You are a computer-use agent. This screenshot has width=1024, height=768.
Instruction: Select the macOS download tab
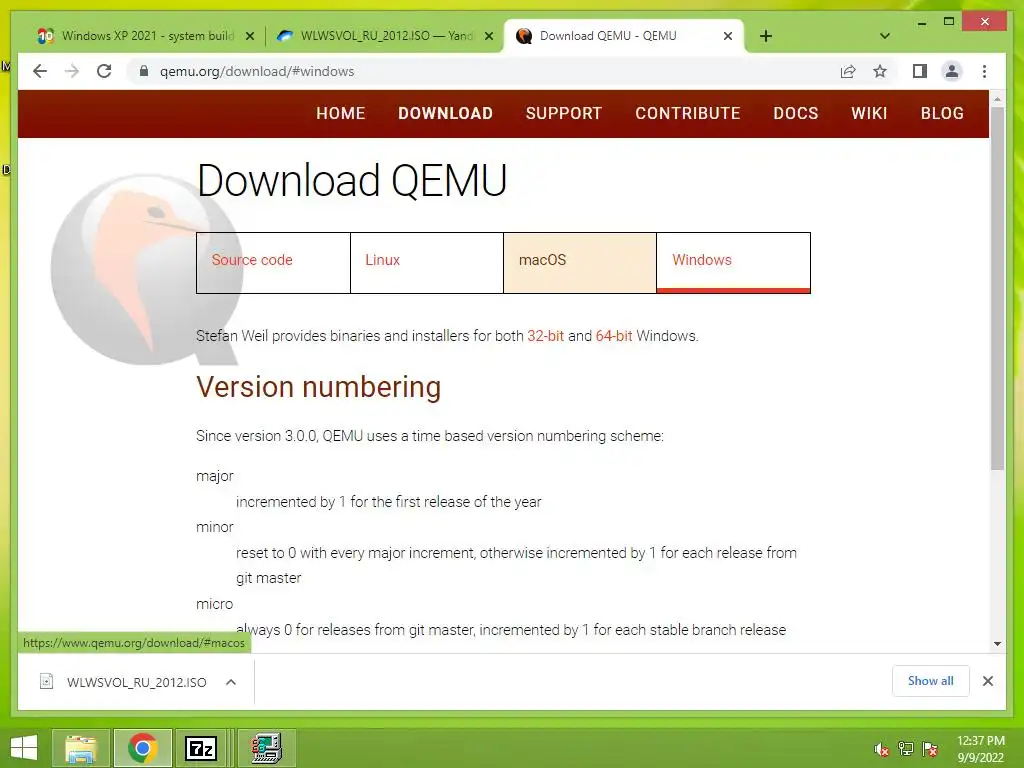[x=580, y=263]
